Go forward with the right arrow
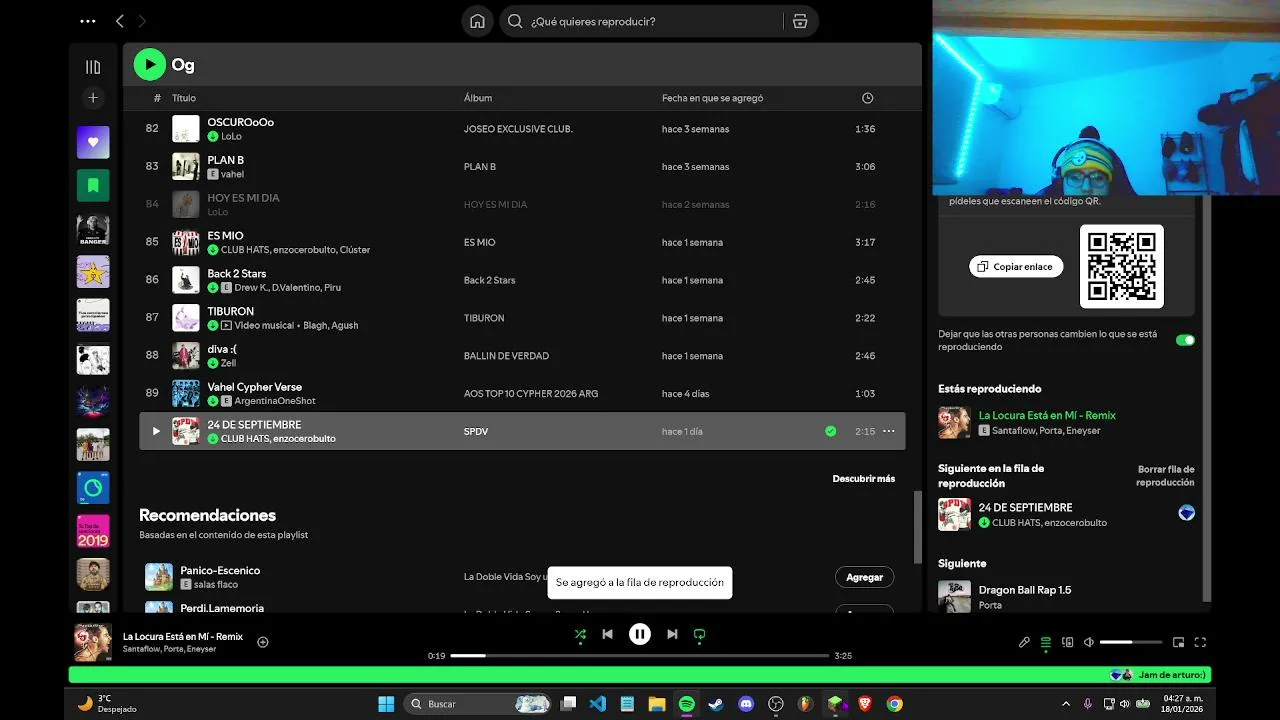 pyautogui.click(x=142, y=21)
